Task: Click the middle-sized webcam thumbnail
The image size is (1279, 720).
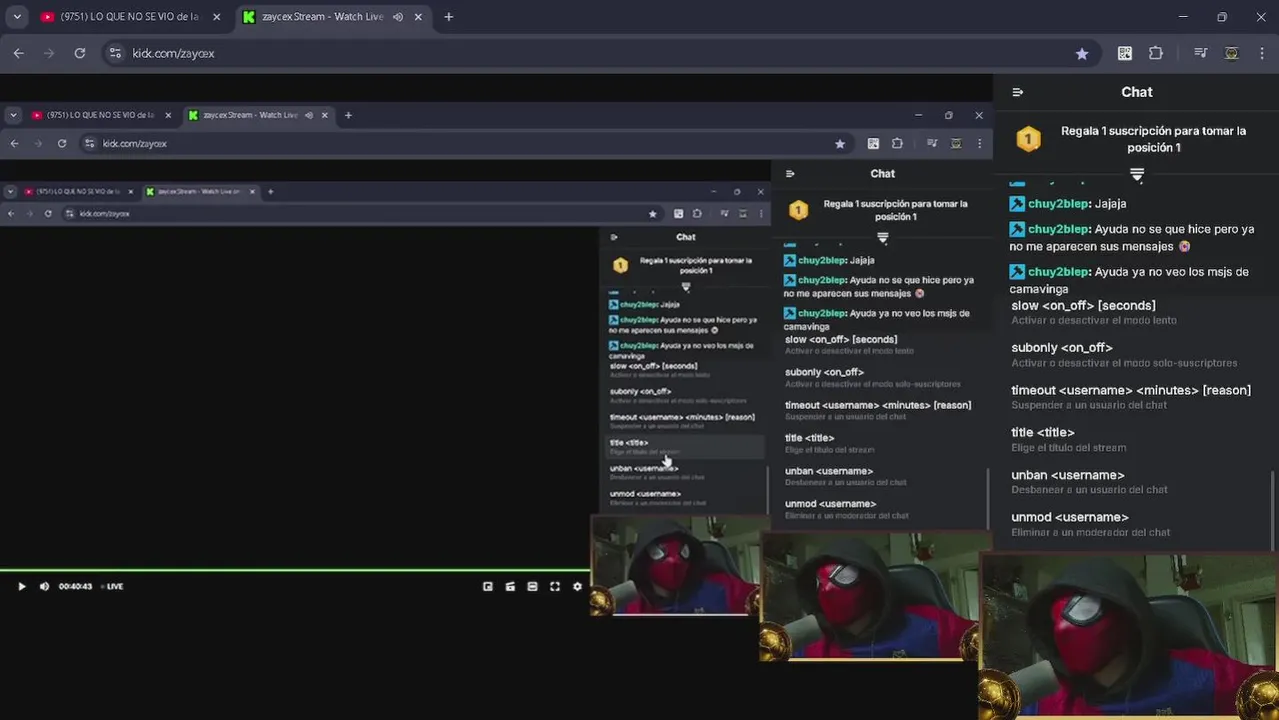Action: 875,596
